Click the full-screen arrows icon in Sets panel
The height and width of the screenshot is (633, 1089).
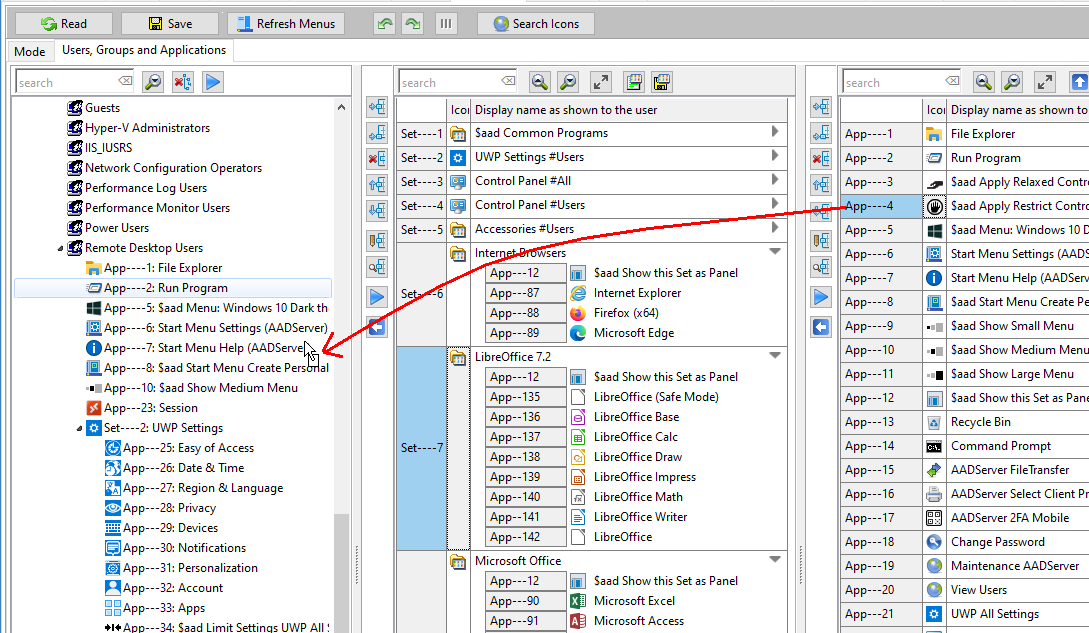click(600, 82)
